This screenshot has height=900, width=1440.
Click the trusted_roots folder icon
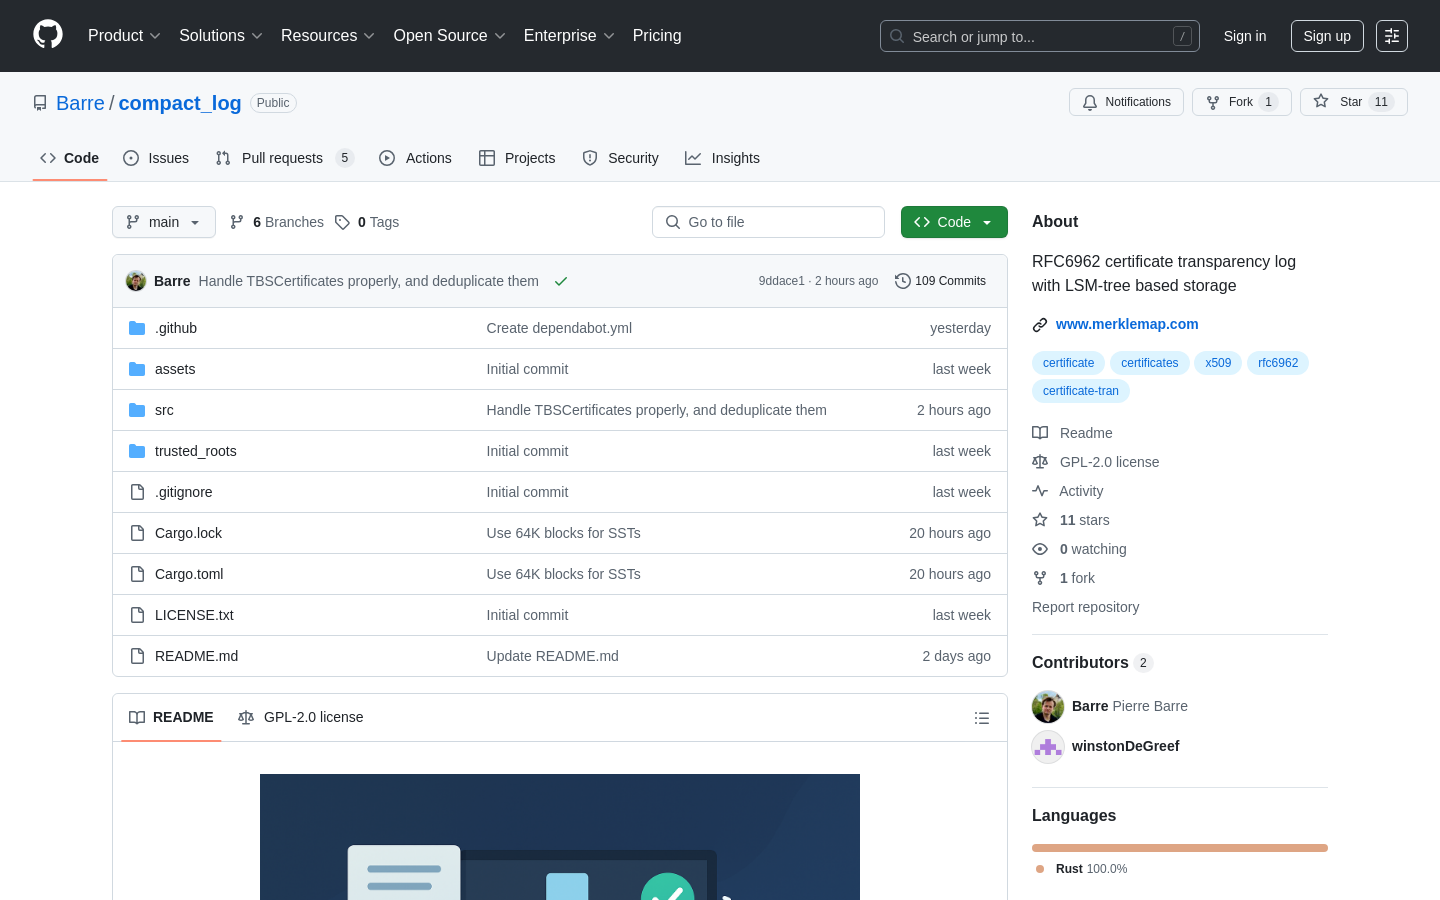137,451
